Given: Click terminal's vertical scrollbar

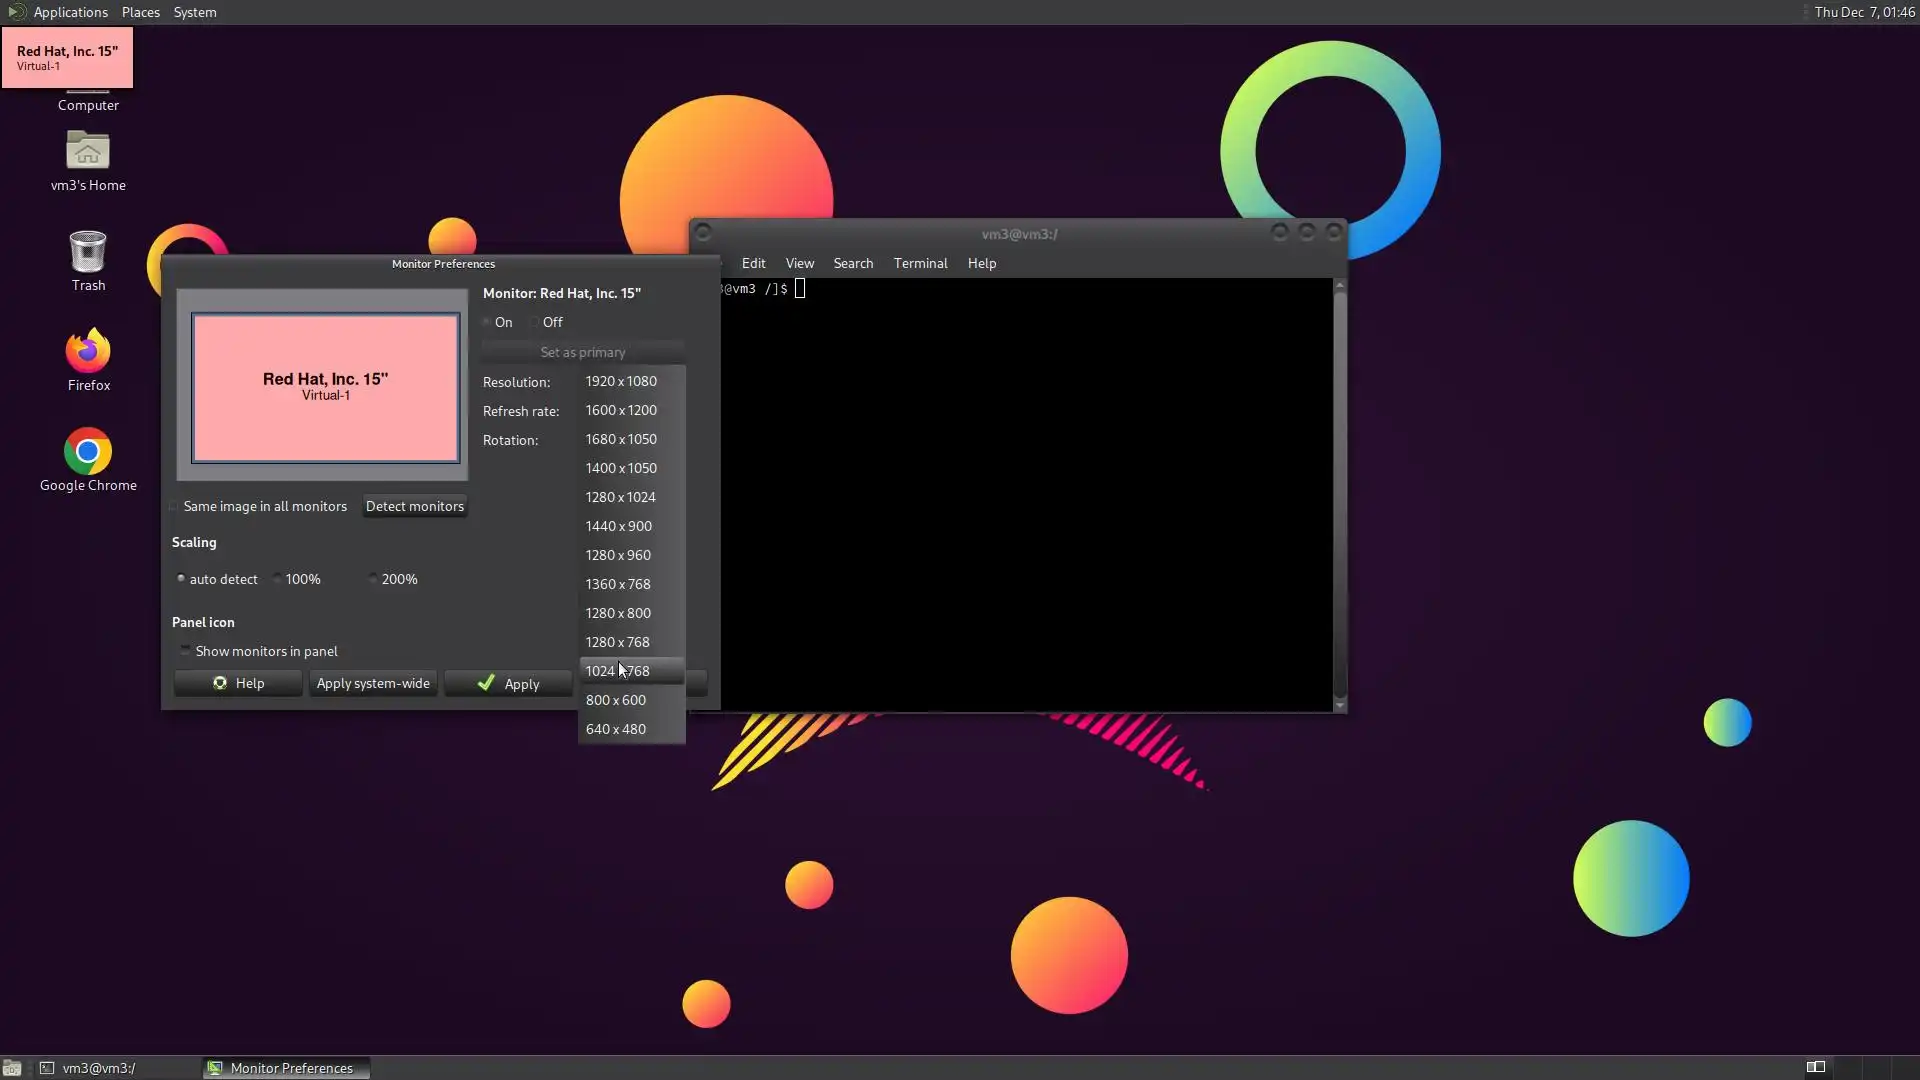Looking at the screenshot, I should click(1339, 496).
